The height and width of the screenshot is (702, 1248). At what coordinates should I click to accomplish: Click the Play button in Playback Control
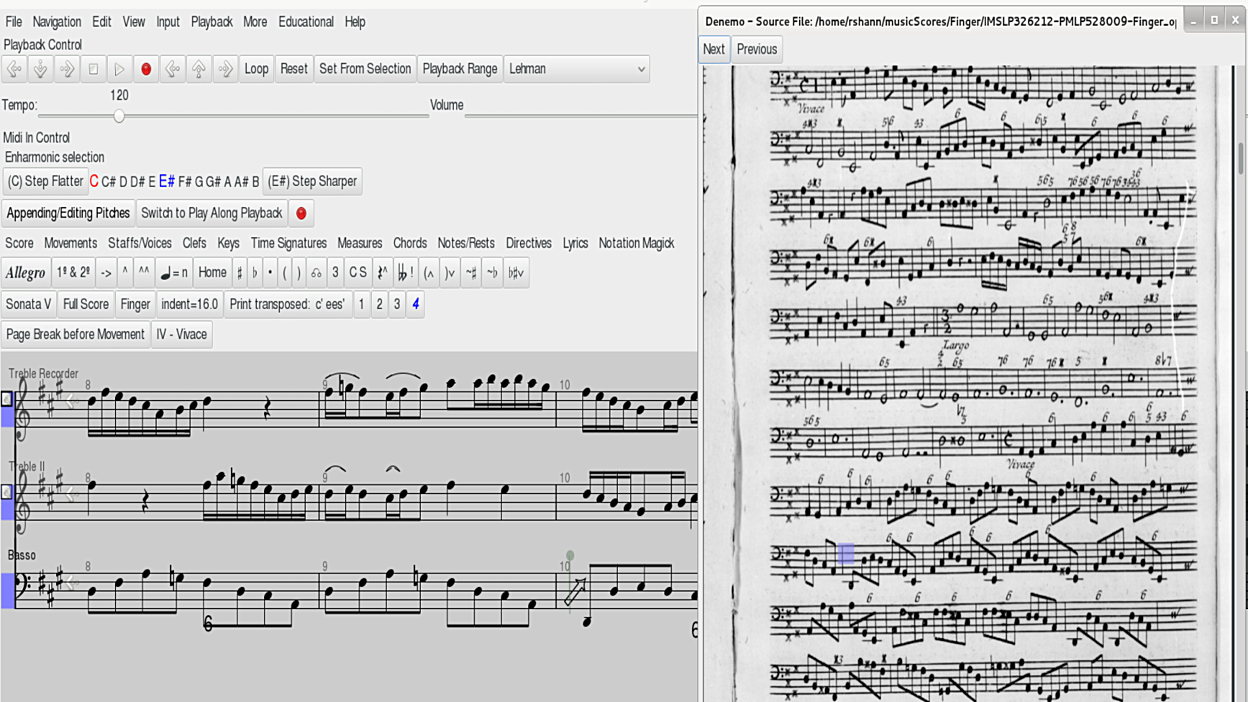(x=119, y=69)
